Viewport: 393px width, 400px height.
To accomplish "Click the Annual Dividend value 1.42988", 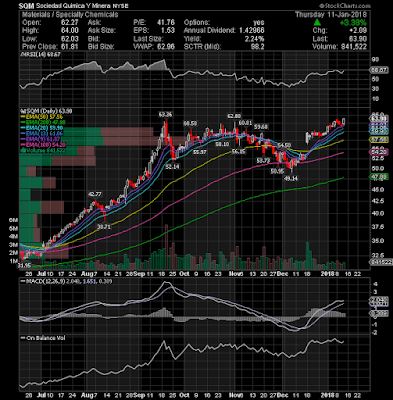I will coord(252,31).
